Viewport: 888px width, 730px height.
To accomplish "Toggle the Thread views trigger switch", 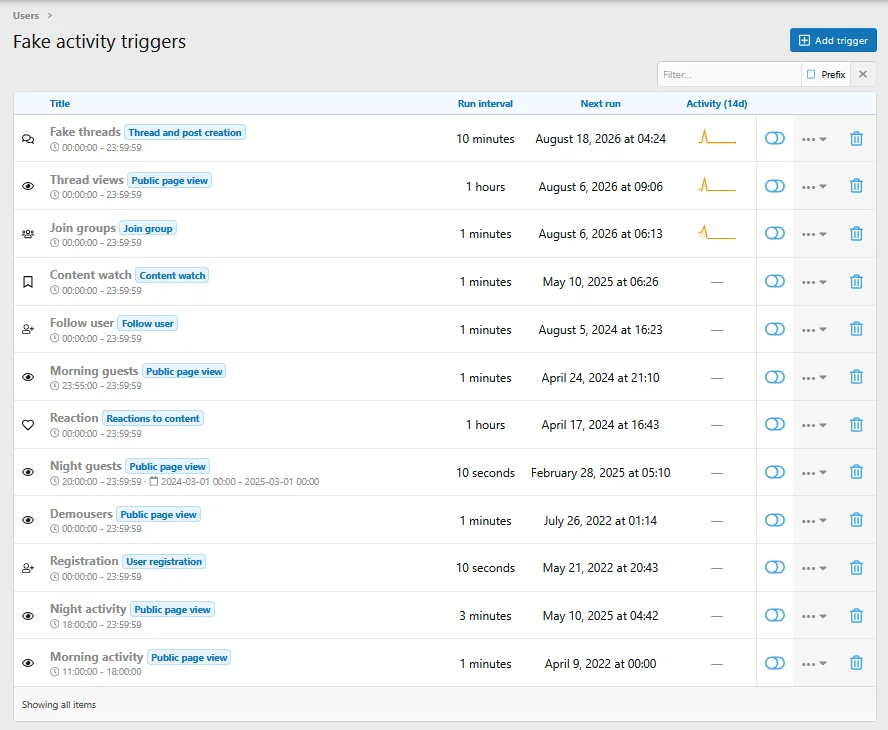I will coord(775,186).
